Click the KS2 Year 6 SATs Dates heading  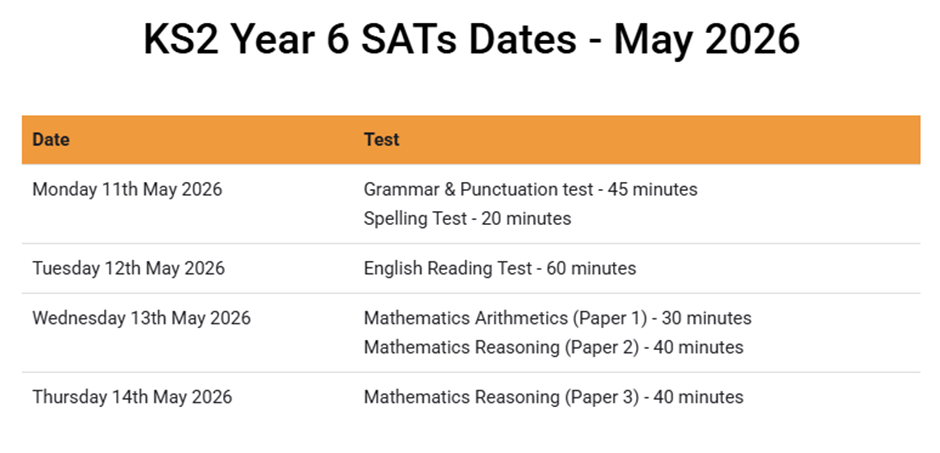tap(471, 40)
